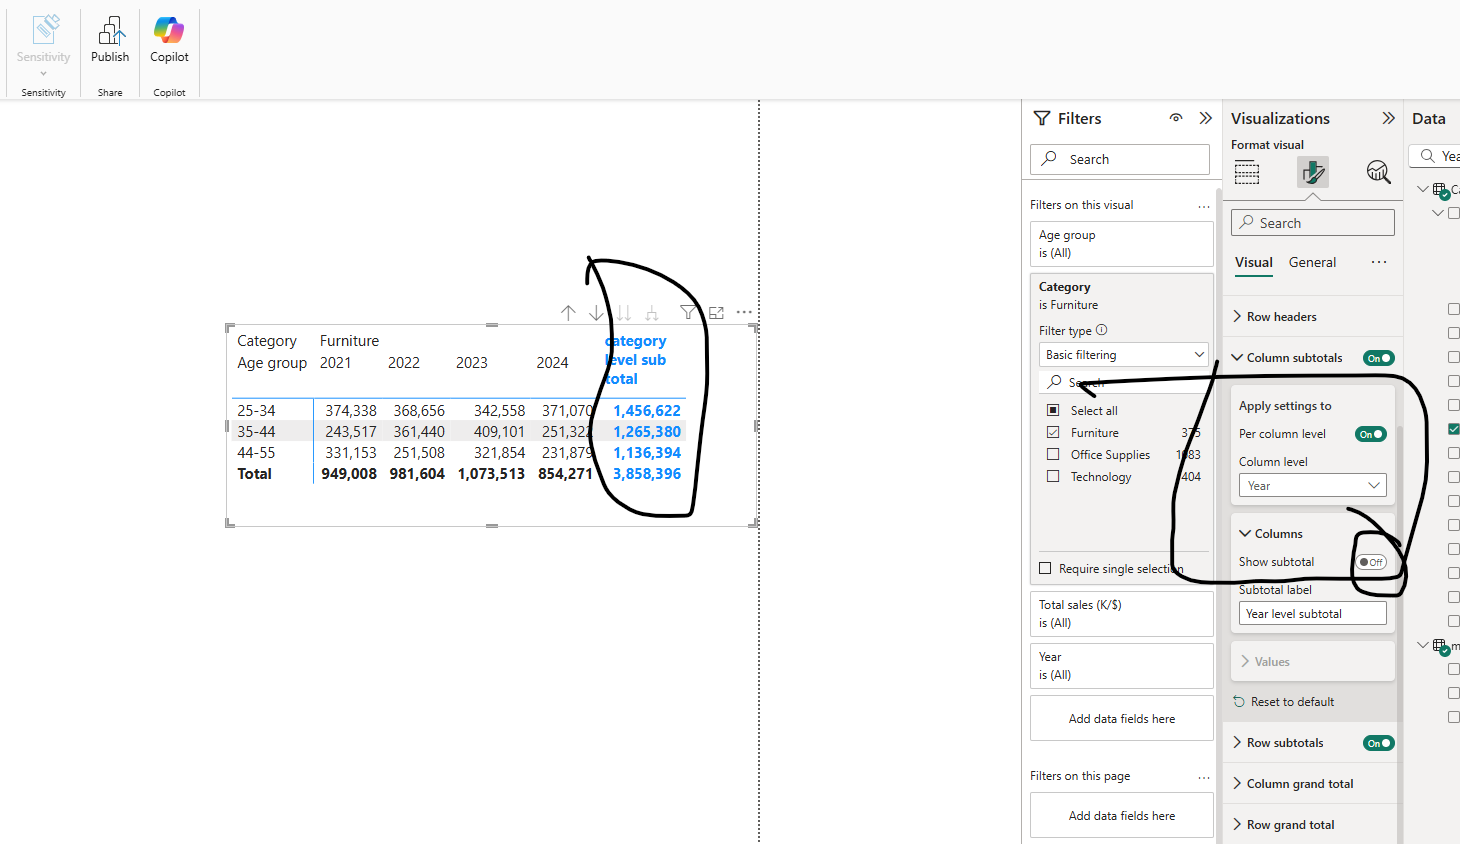Screen dimensions: 1460x844
Task: Open more options ellipsis beside General tab
Action: coord(1379,262)
